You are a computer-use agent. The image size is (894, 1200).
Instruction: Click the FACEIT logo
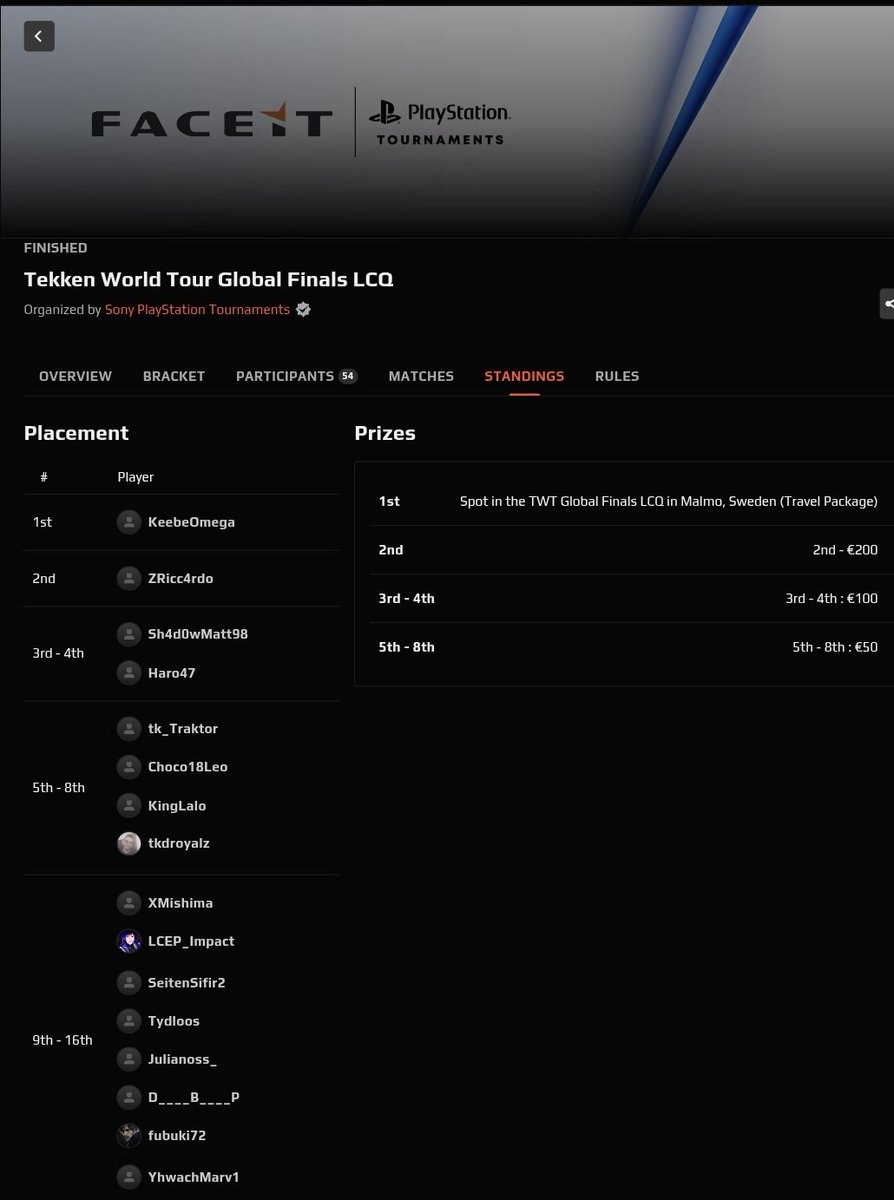point(211,122)
